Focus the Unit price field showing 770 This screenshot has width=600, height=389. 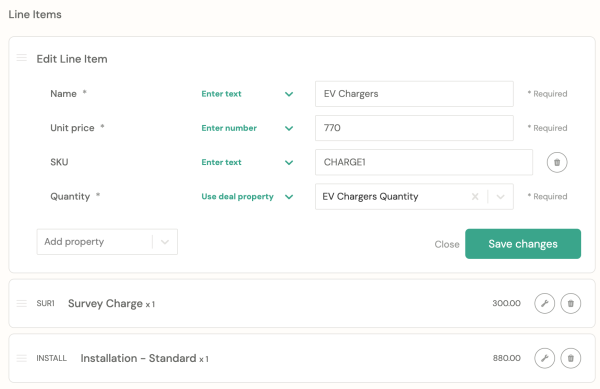[x=414, y=128]
